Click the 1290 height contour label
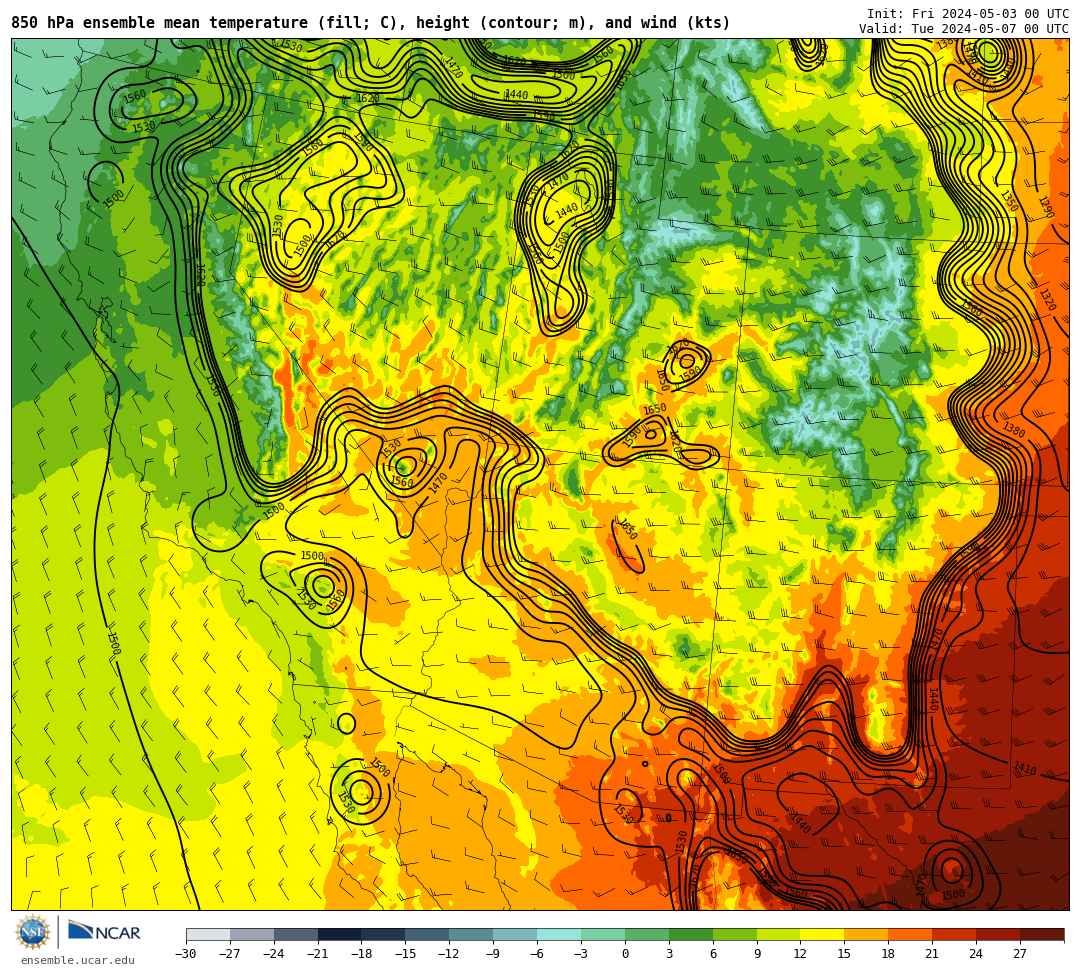 click(x=1046, y=207)
